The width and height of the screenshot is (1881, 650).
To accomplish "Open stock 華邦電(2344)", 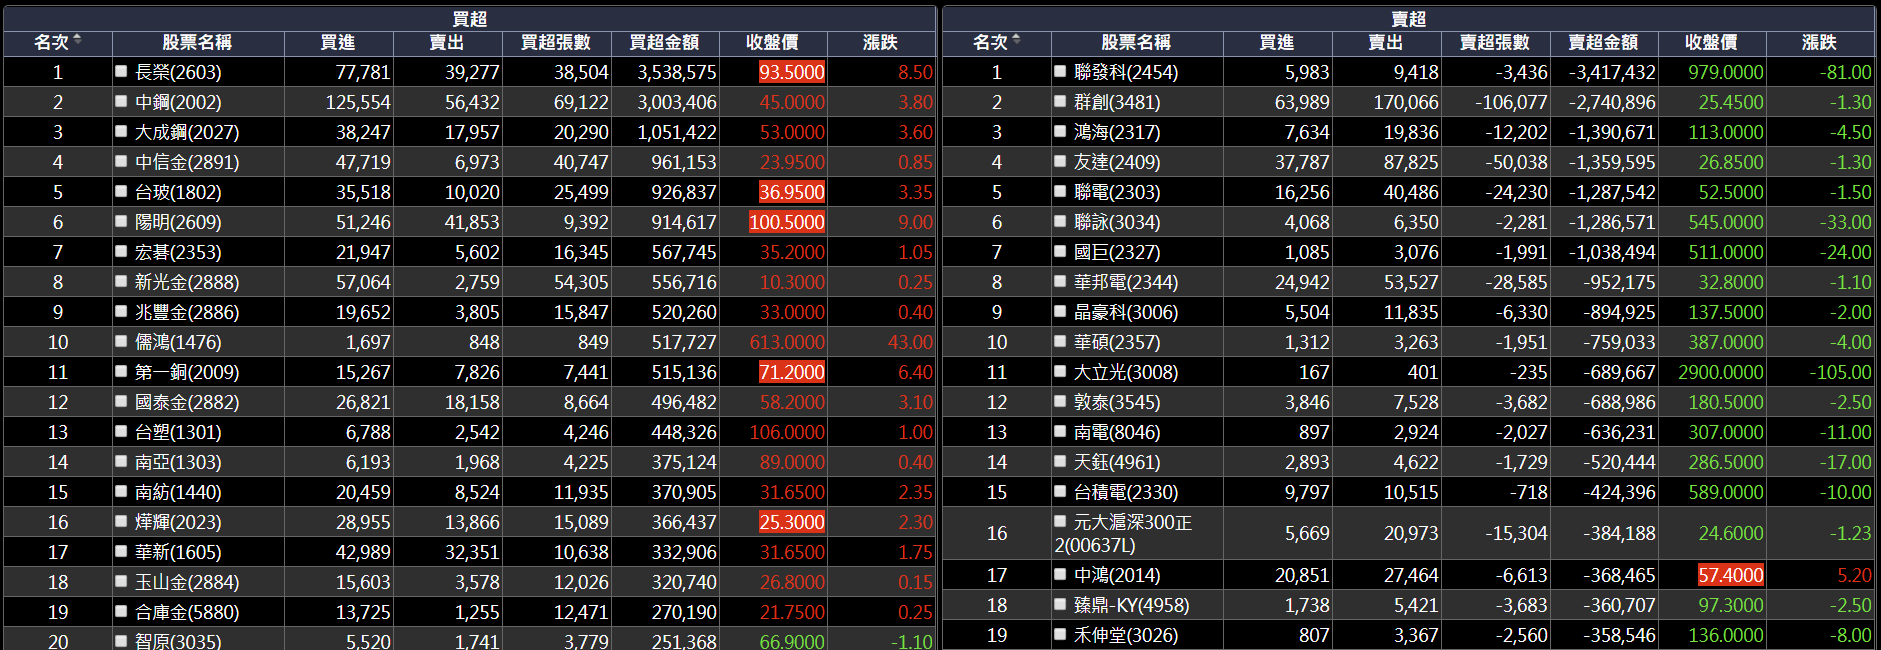I will point(1126,282).
